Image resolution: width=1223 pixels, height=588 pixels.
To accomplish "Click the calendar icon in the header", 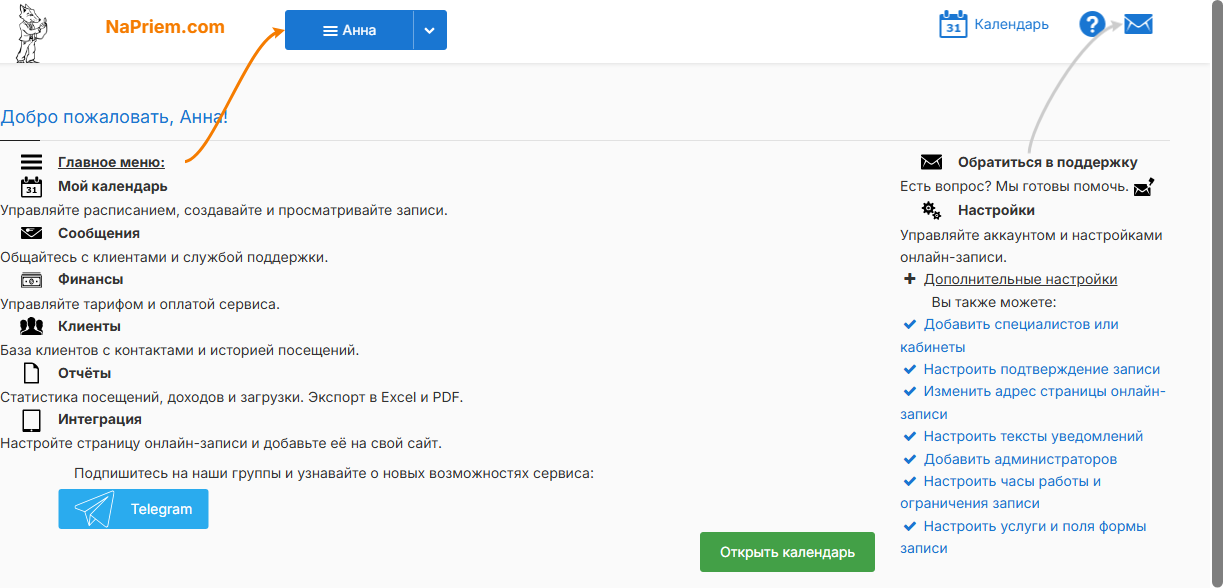I will [x=953, y=25].
